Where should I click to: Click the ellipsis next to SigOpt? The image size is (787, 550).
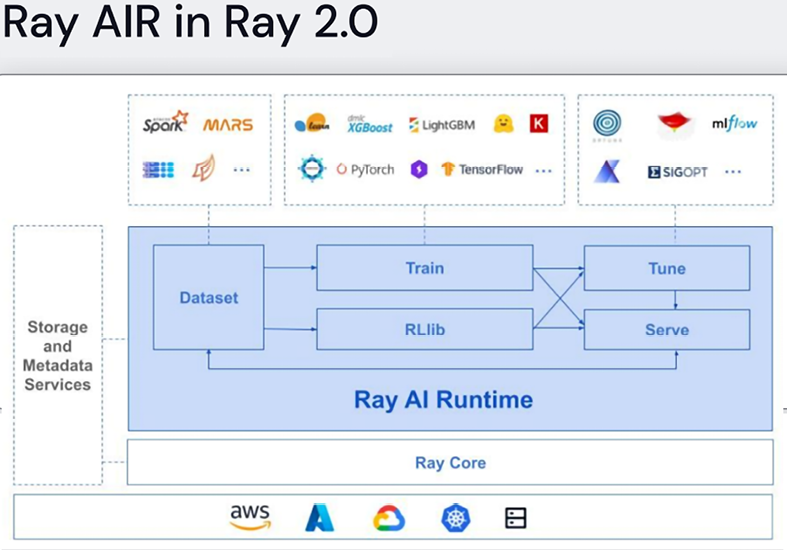coord(733,172)
